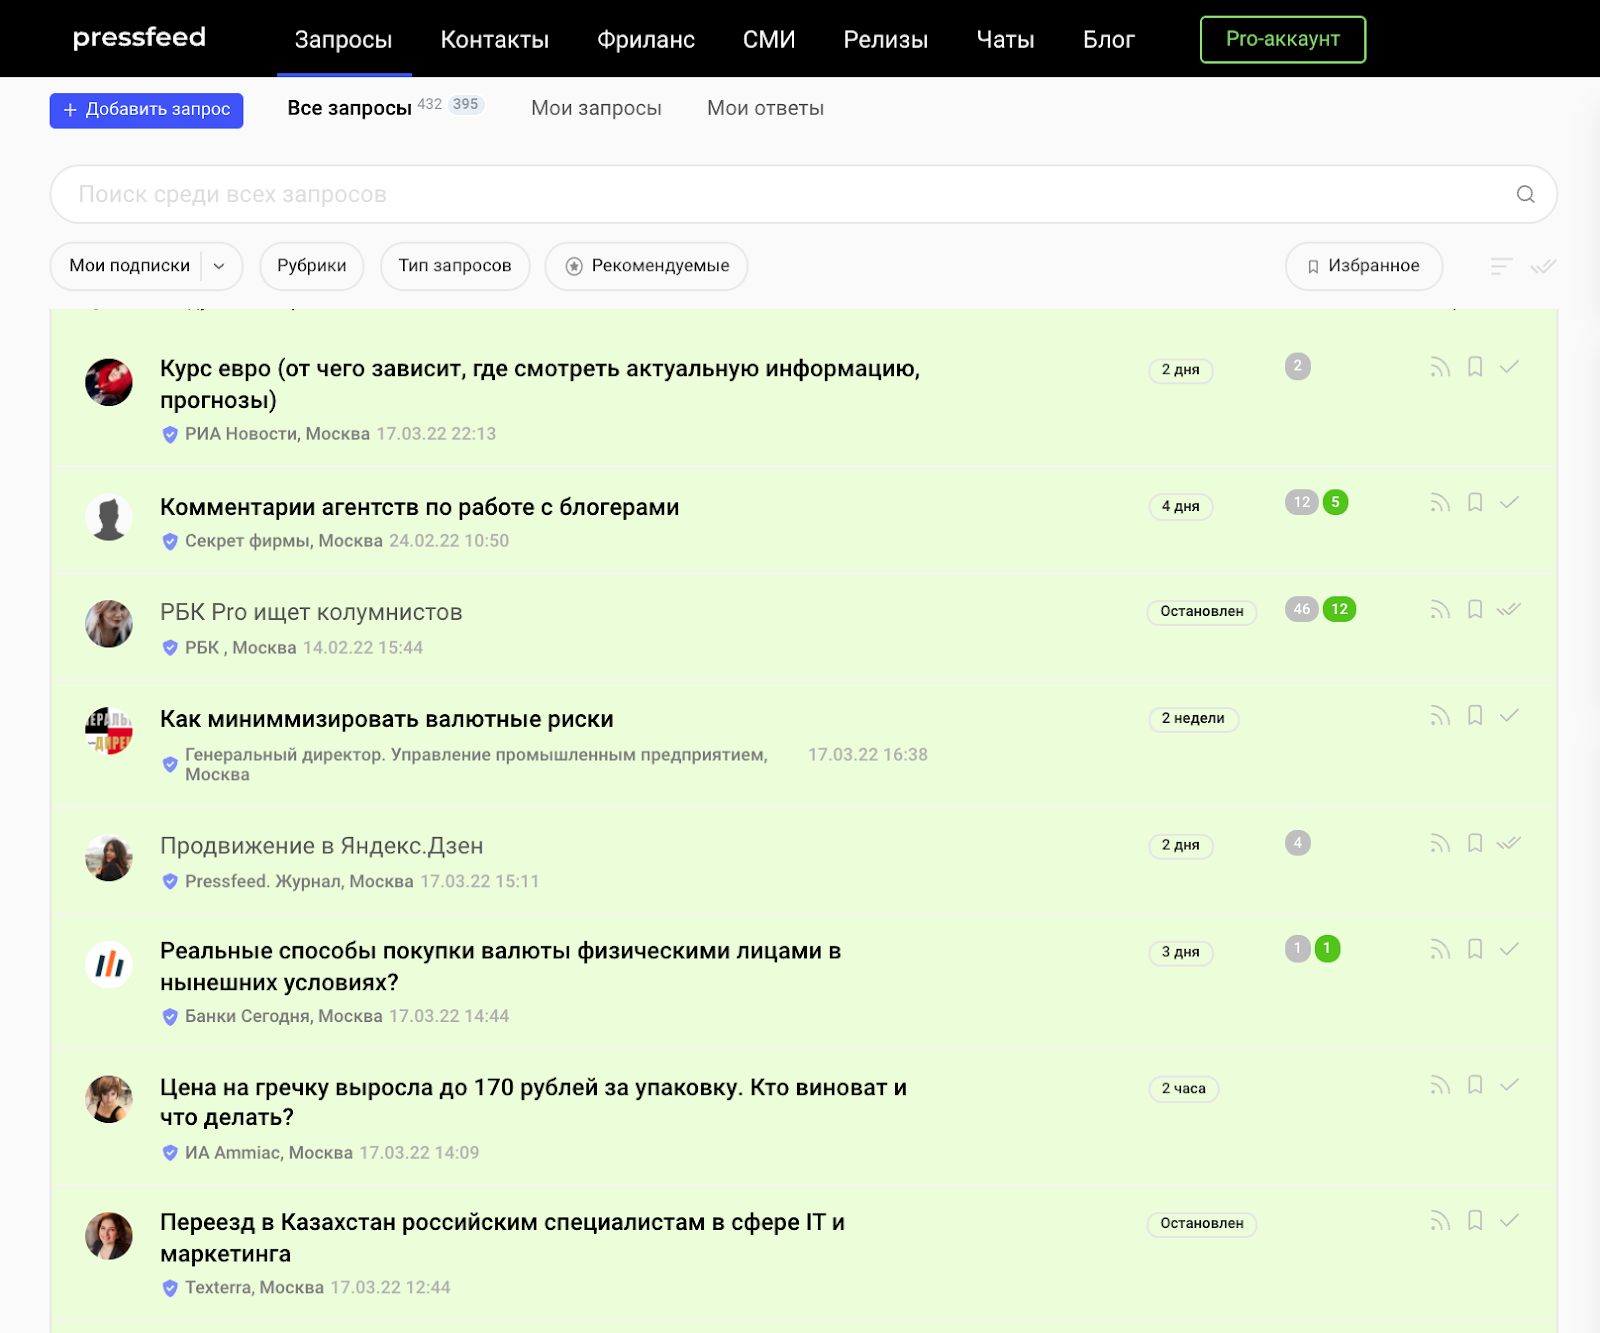The height and width of the screenshot is (1333, 1600).
Task: Open Pro-аккаунт button
Action: click(x=1282, y=39)
